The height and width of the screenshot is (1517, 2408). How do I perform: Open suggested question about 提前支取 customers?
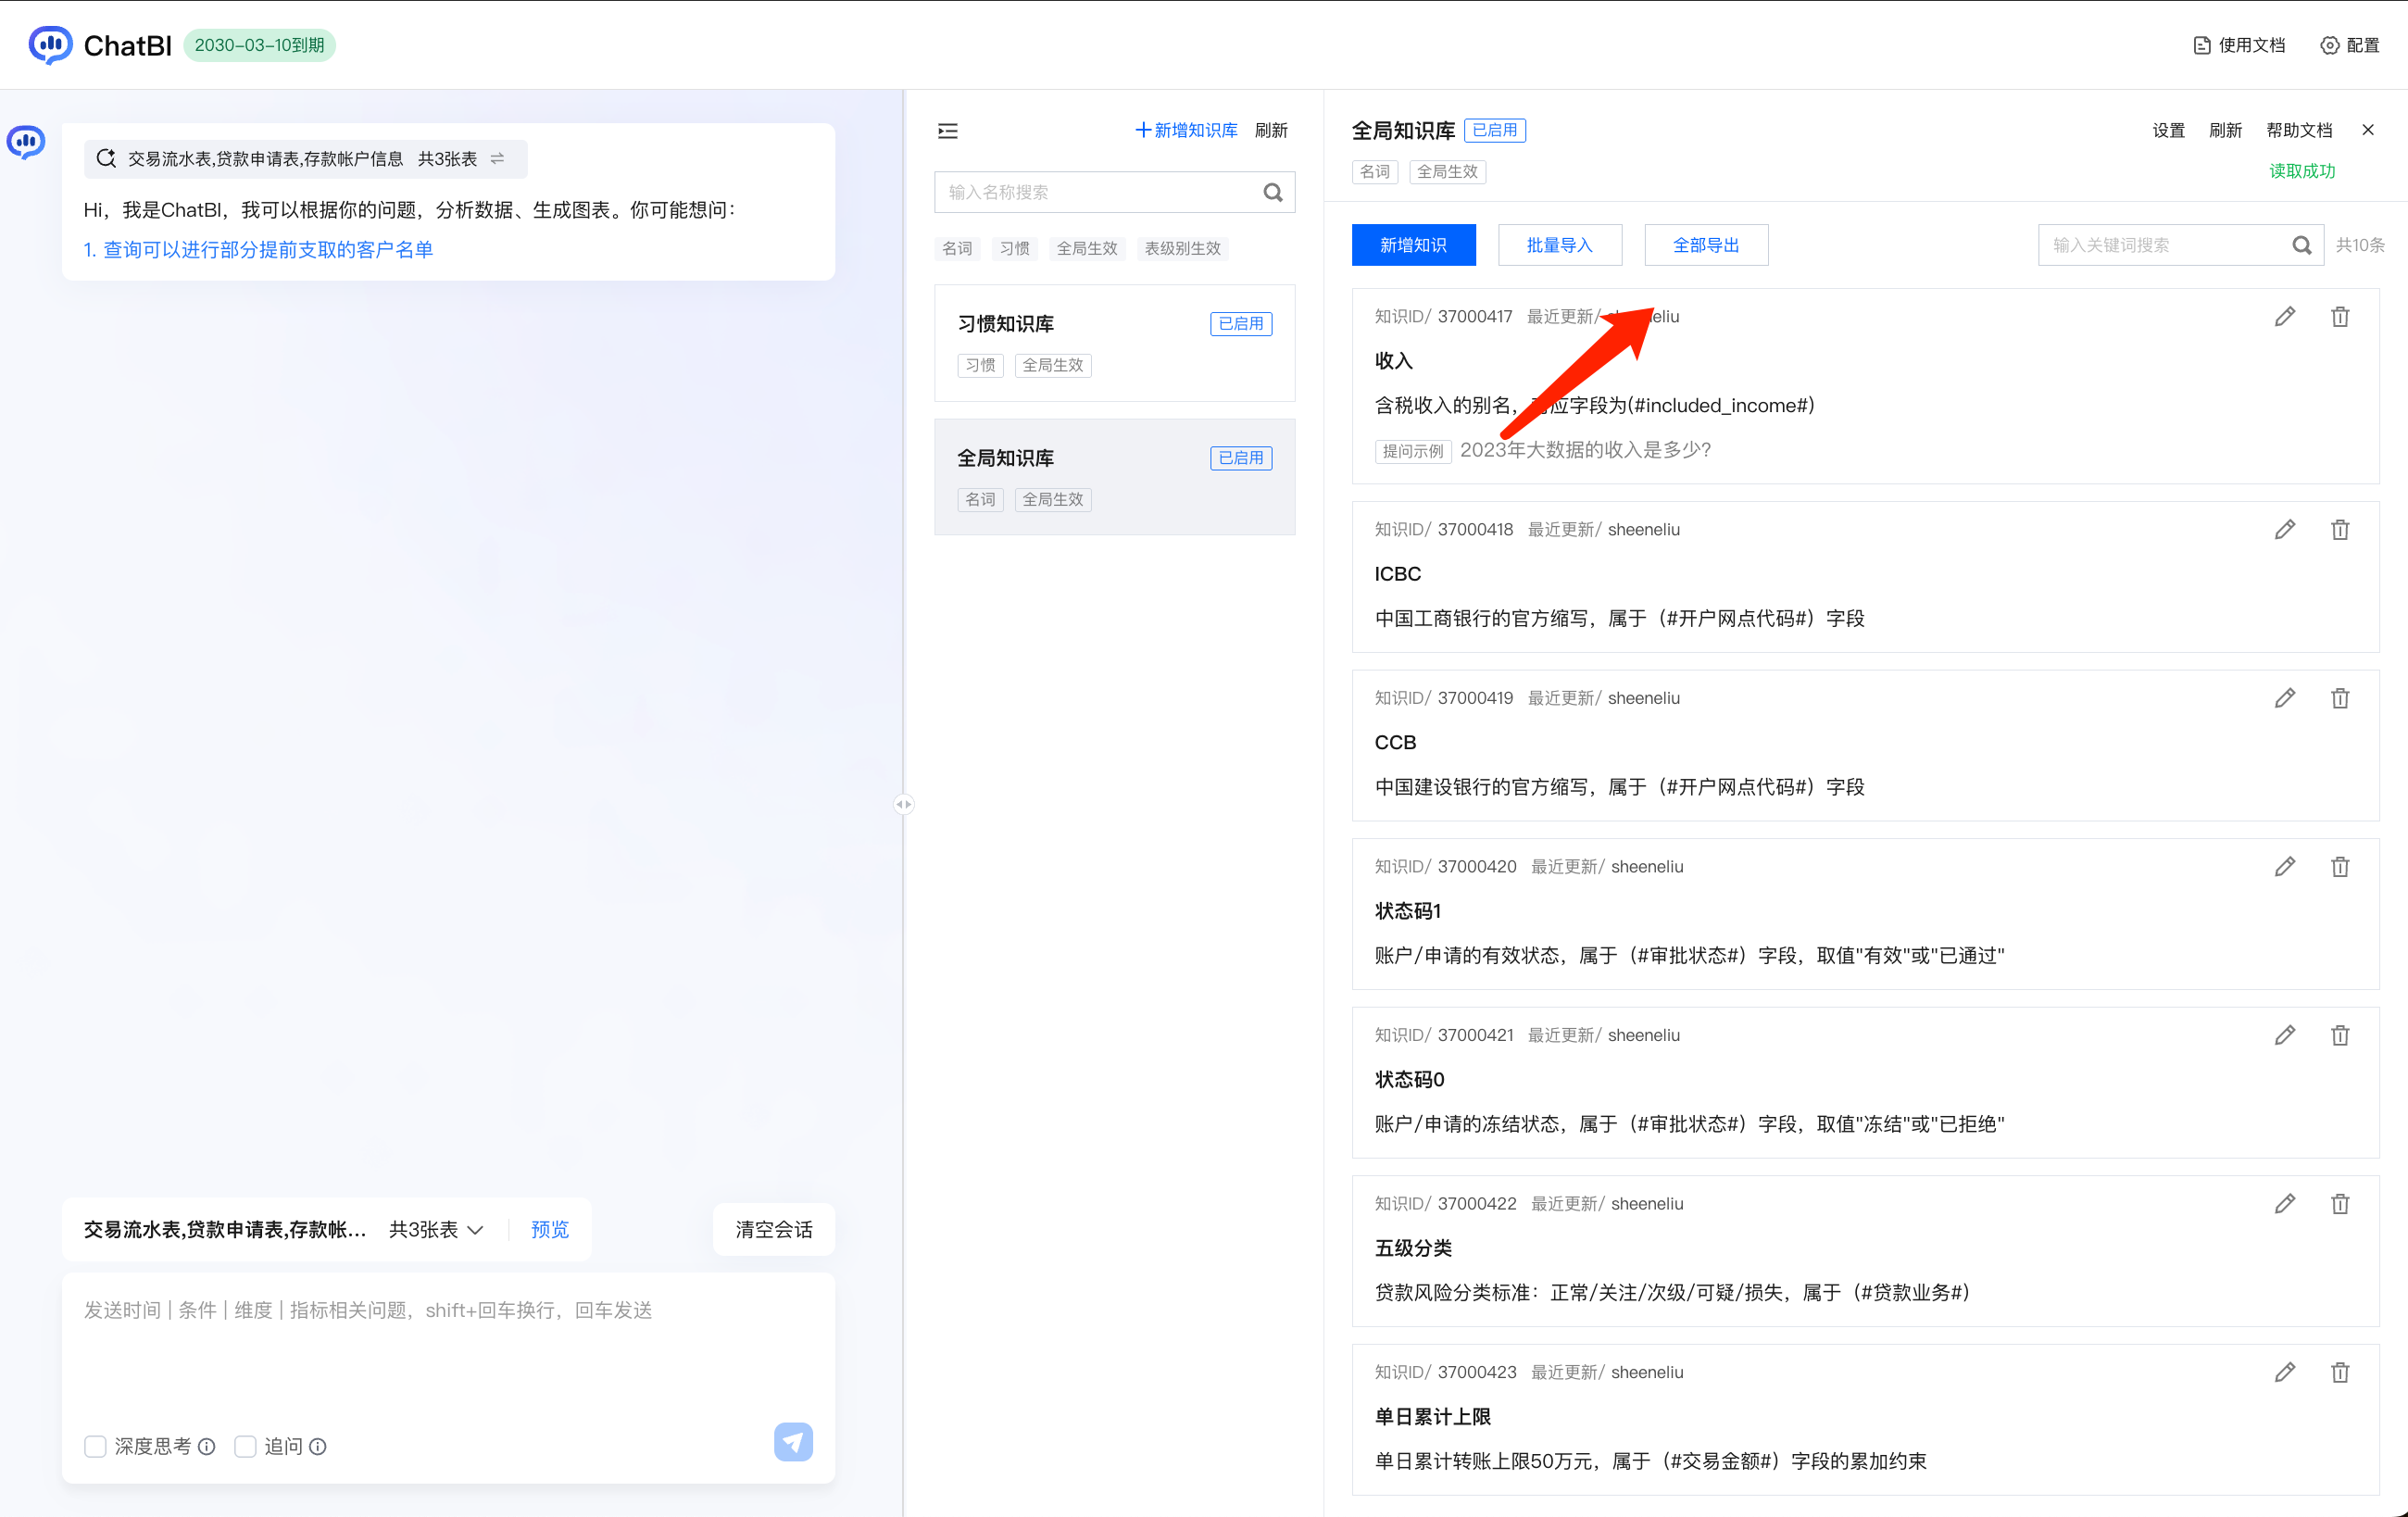(258, 249)
